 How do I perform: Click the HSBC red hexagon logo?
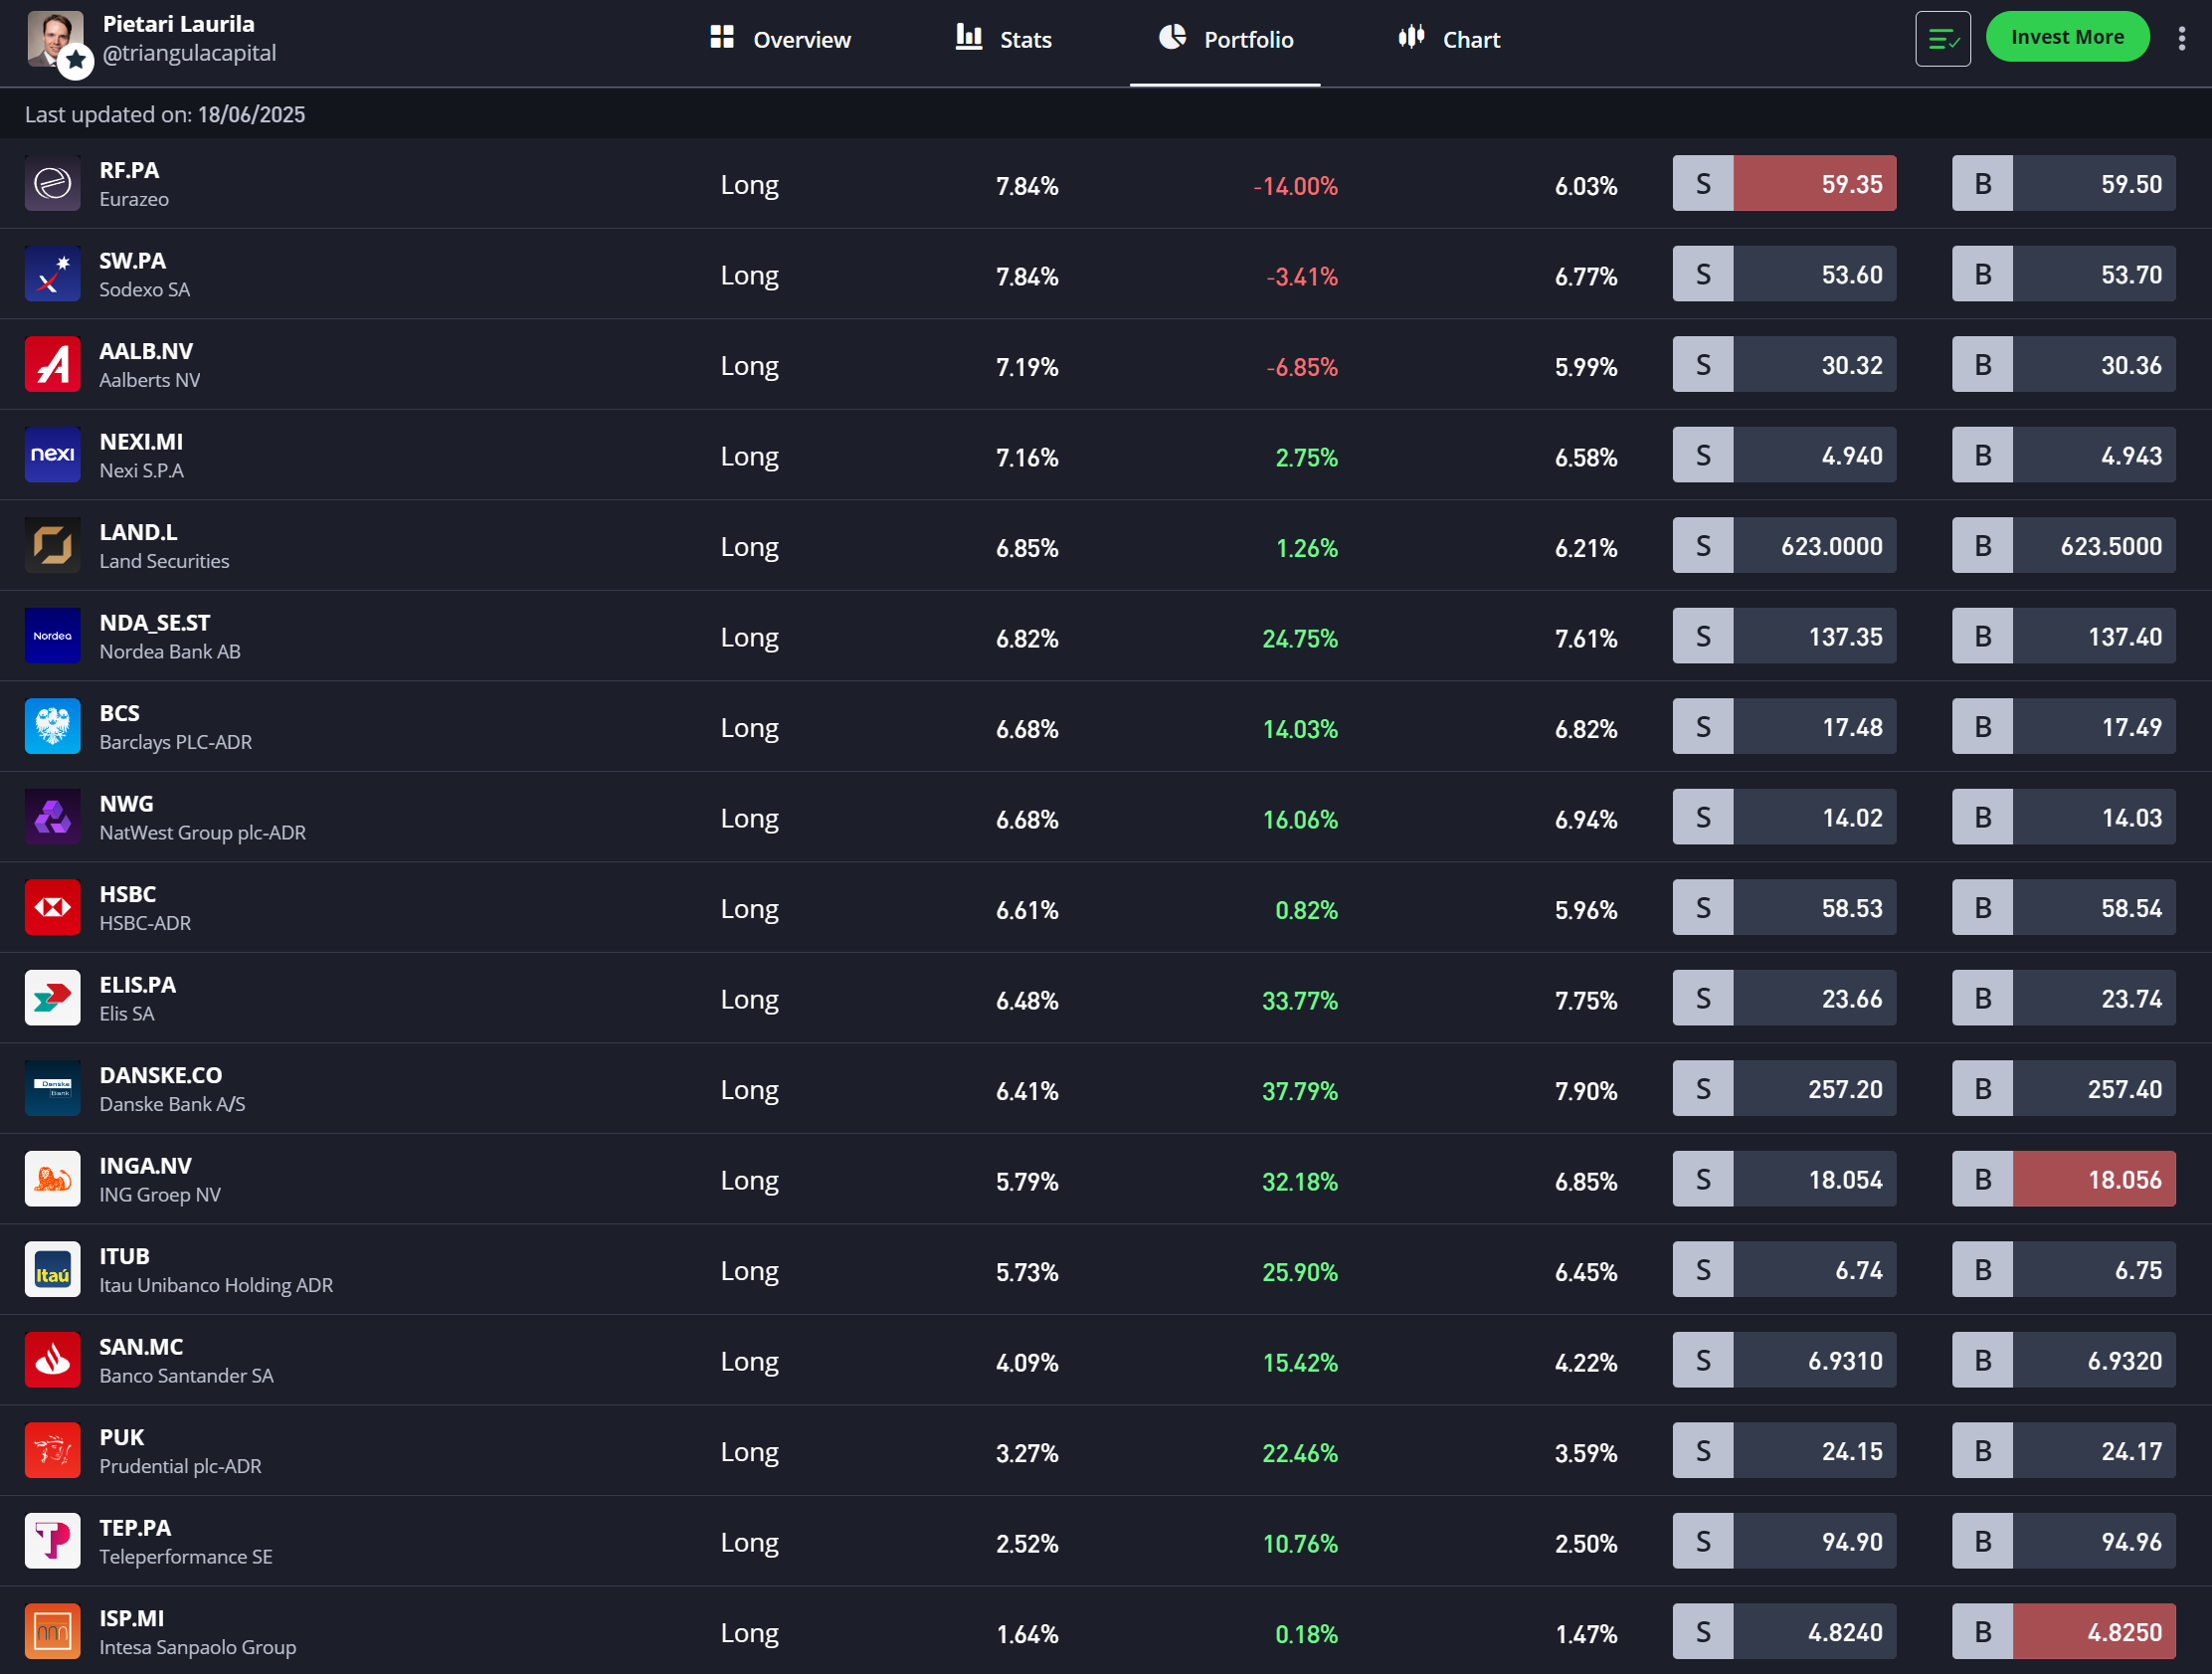pyautogui.click(x=52, y=908)
